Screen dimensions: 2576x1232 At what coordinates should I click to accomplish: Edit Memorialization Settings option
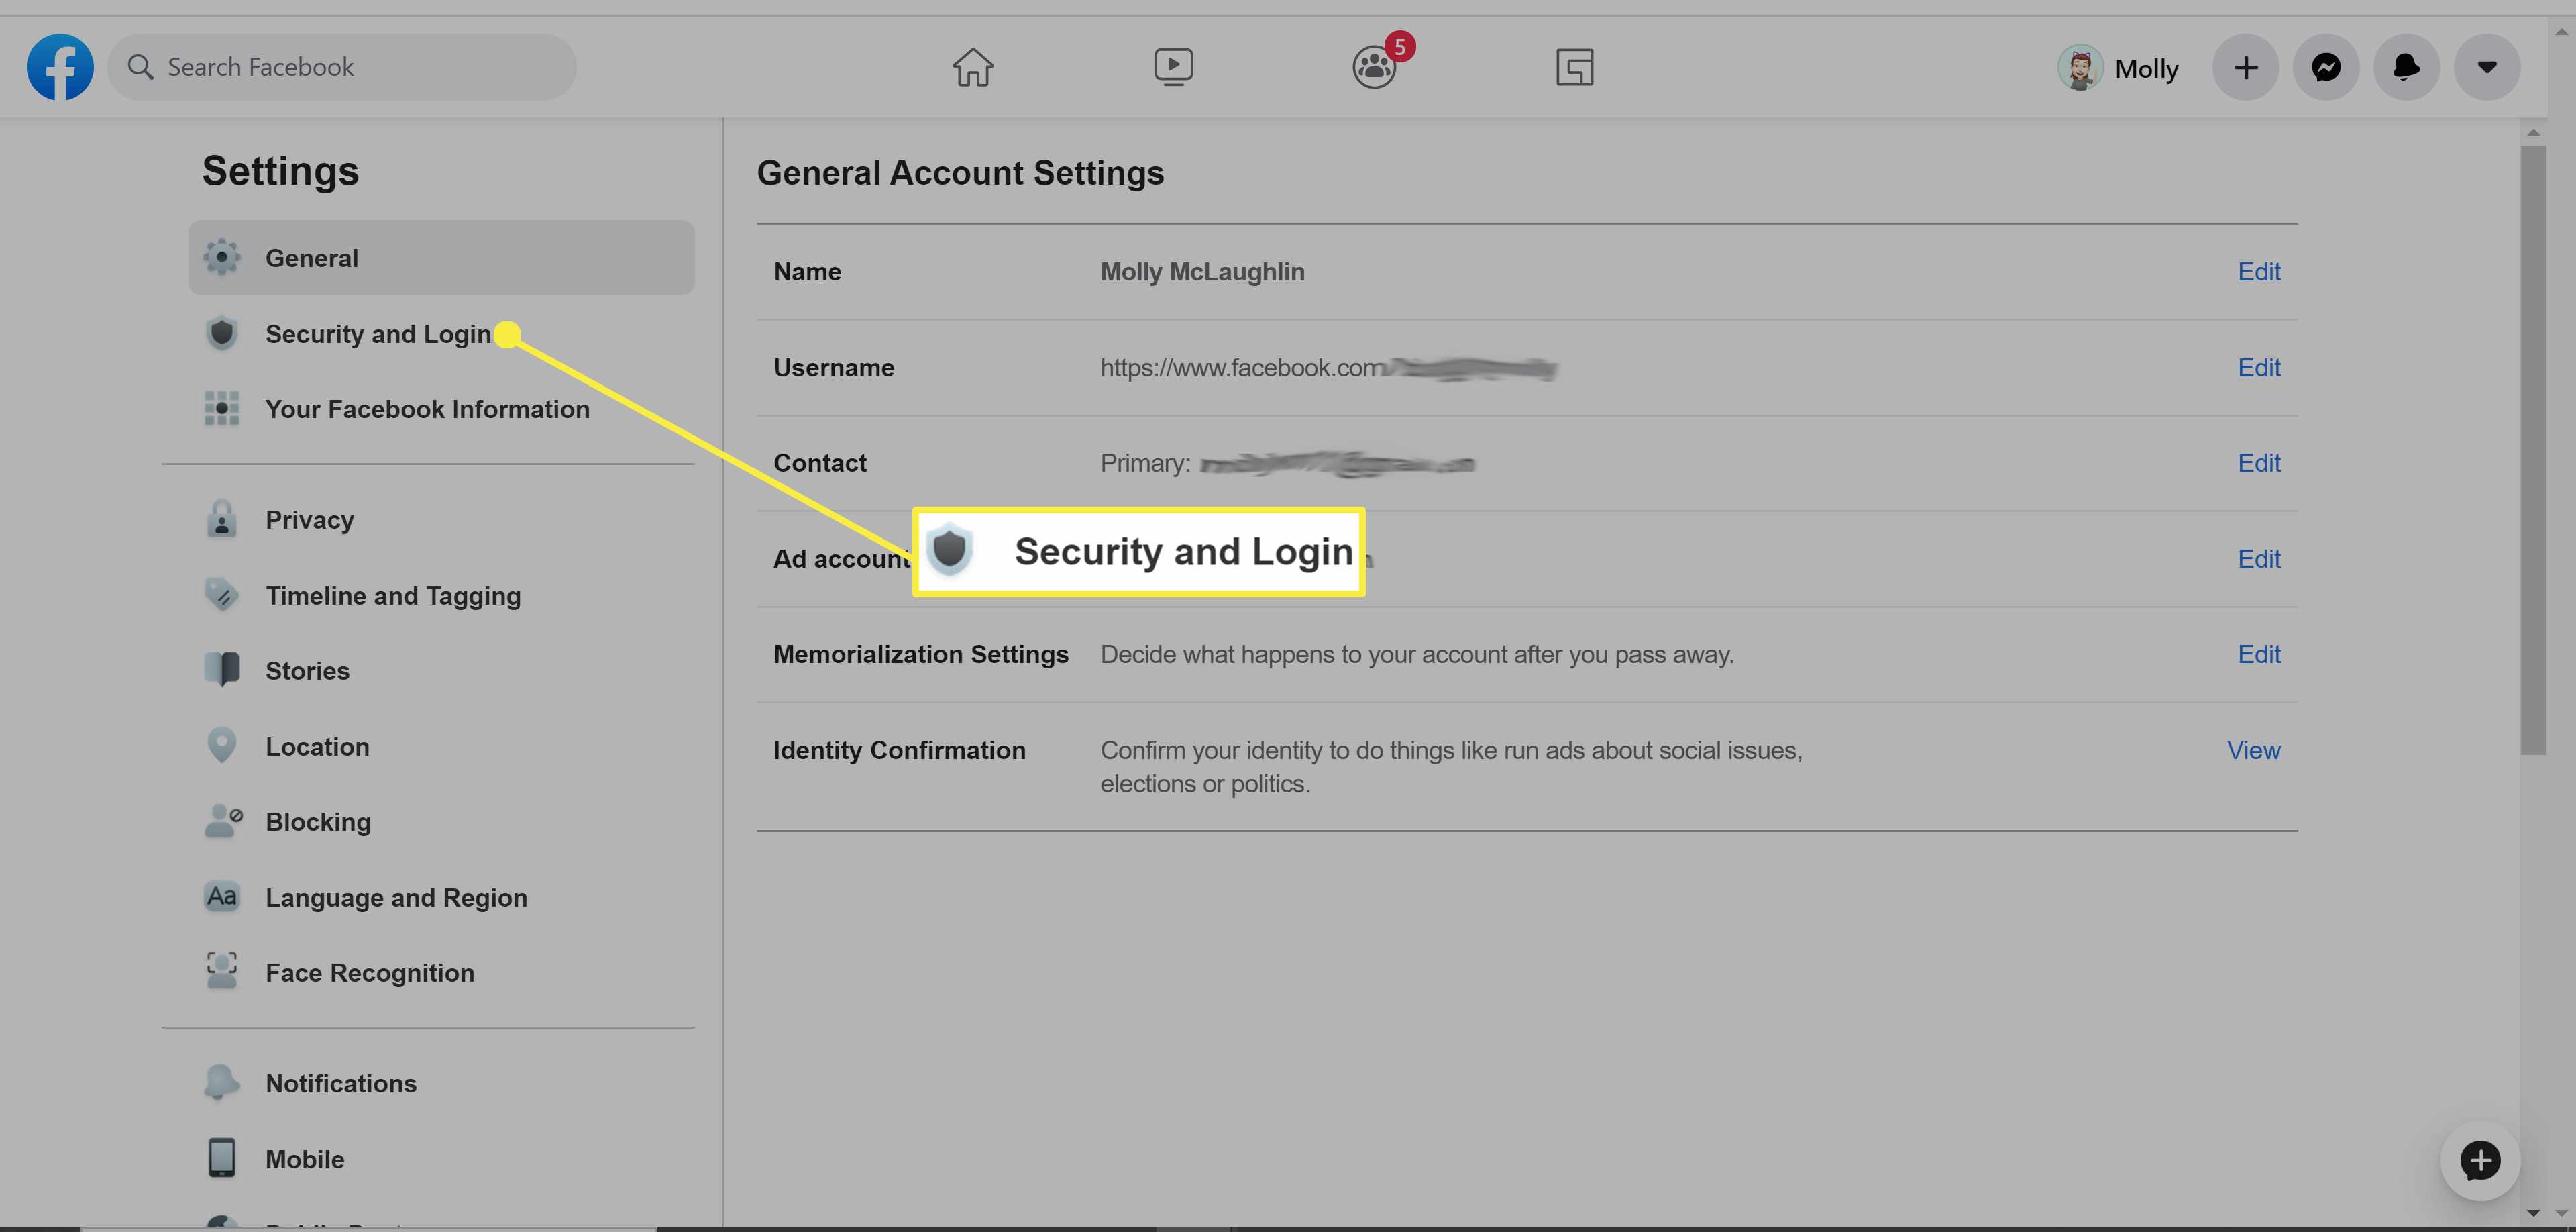(x=2257, y=652)
